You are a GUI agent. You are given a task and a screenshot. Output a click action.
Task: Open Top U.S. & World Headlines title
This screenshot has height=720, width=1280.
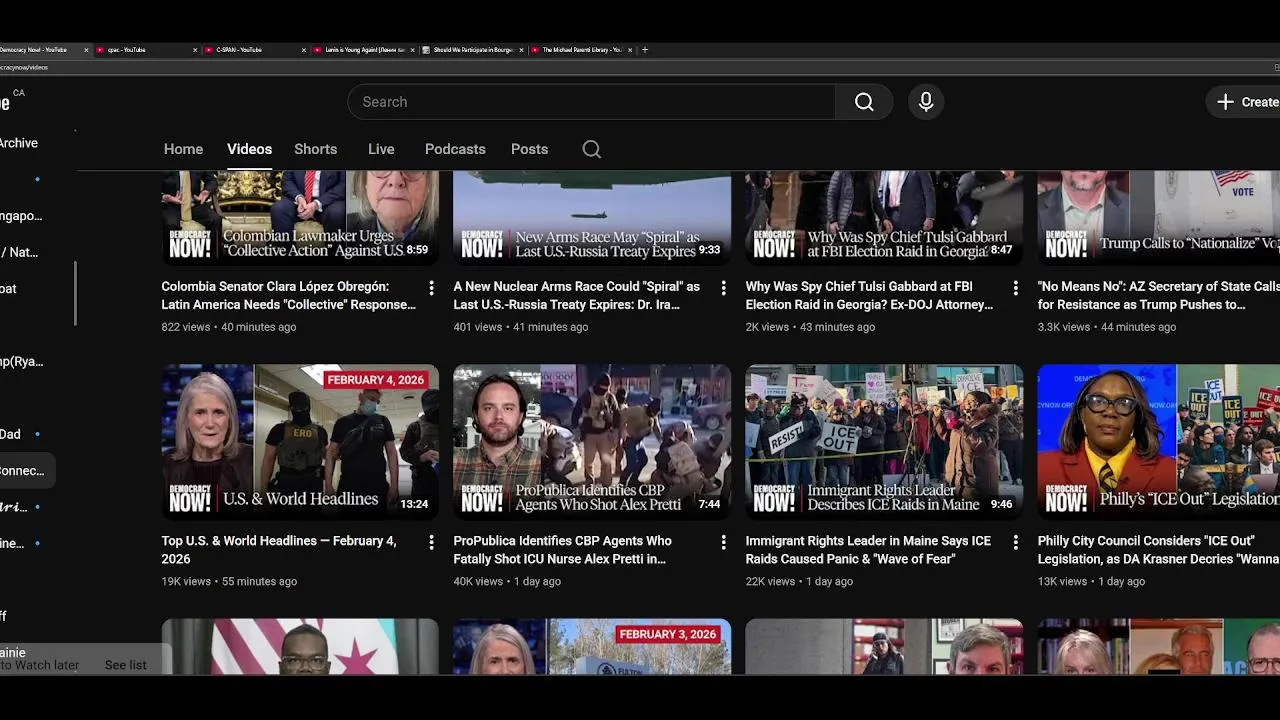tap(279, 549)
